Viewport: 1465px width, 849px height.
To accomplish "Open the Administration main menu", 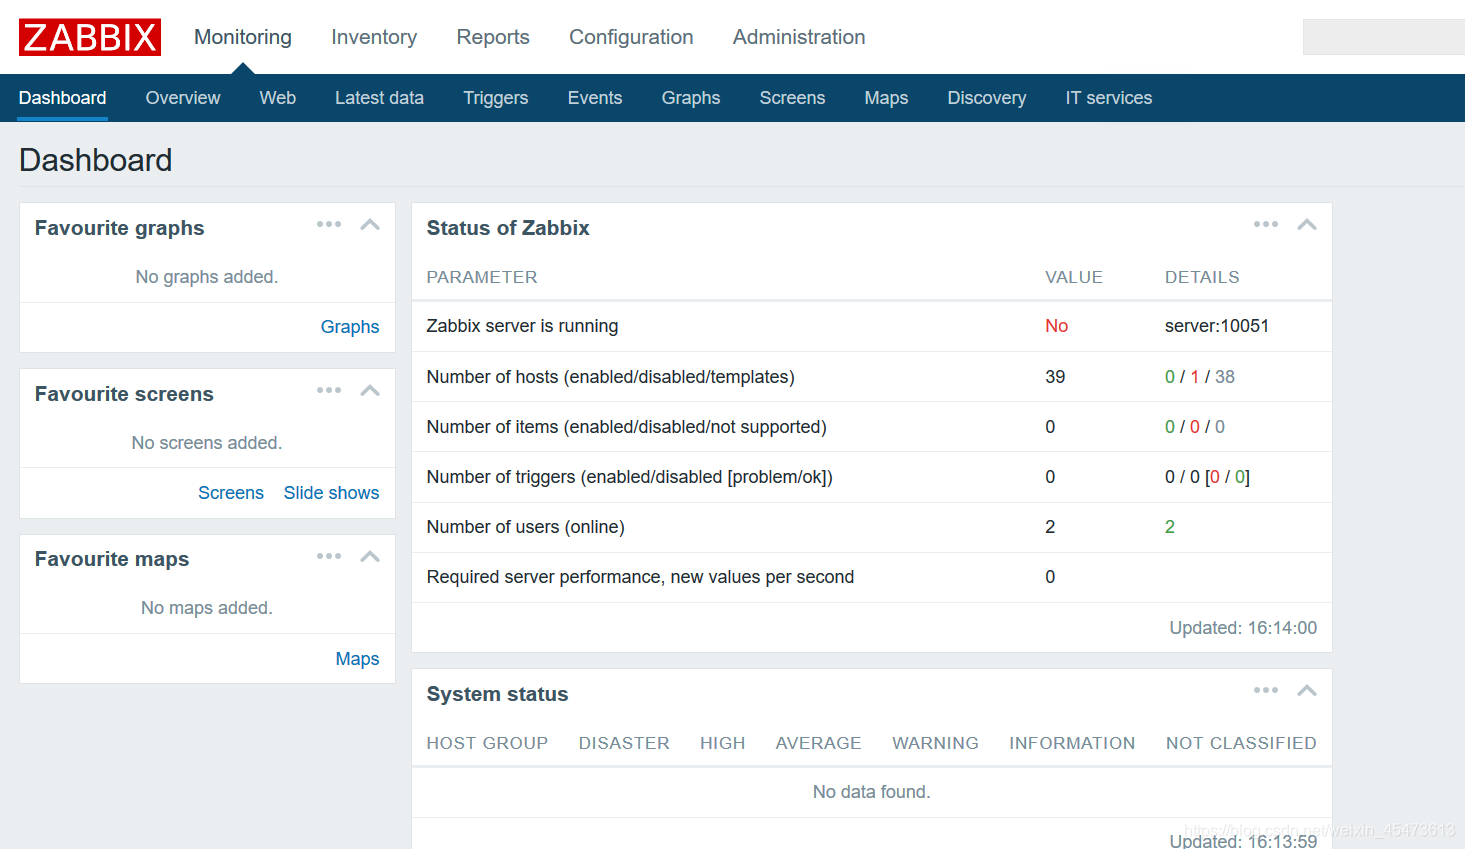I will pyautogui.click(x=799, y=37).
